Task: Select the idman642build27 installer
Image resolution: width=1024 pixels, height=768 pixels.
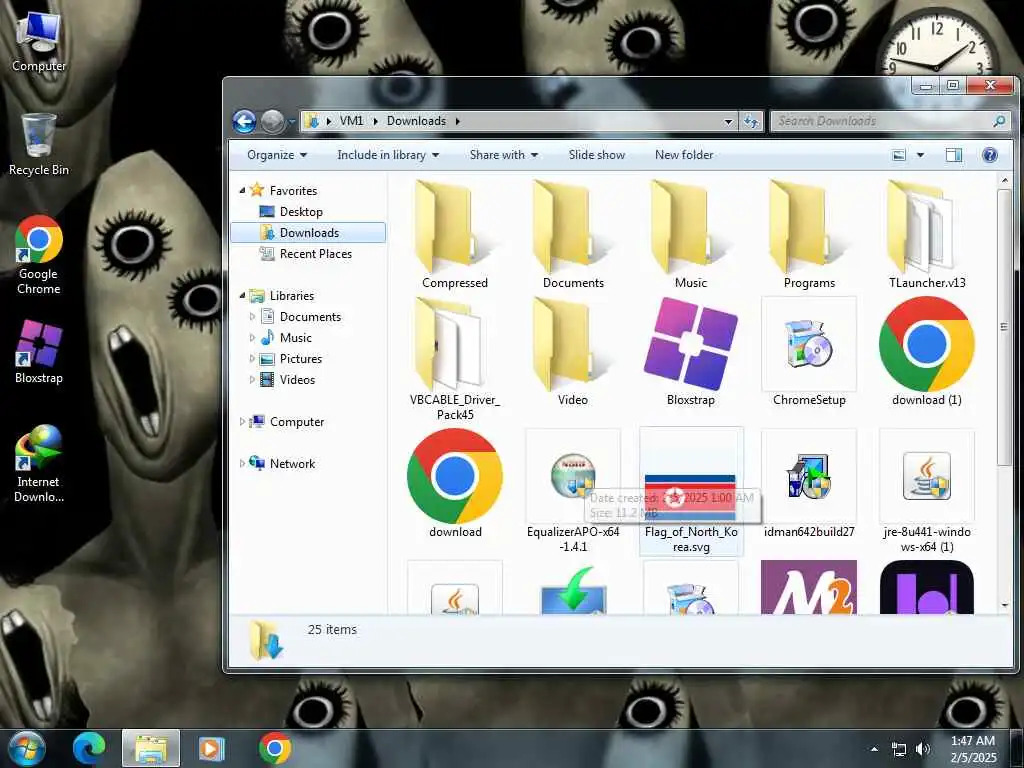Action: tap(809, 483)
